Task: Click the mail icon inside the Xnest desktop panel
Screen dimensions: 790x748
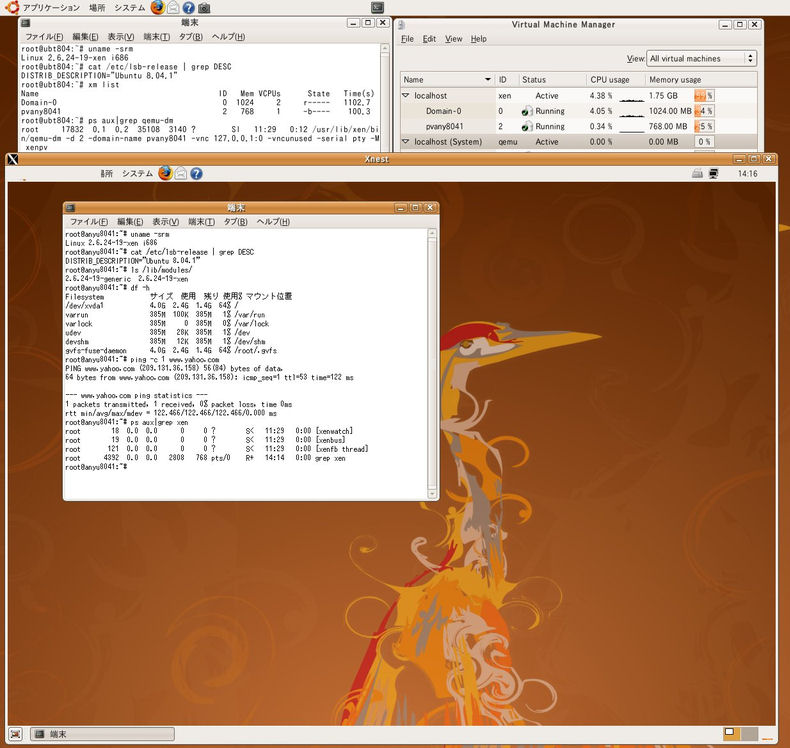Action: point(180,173)
